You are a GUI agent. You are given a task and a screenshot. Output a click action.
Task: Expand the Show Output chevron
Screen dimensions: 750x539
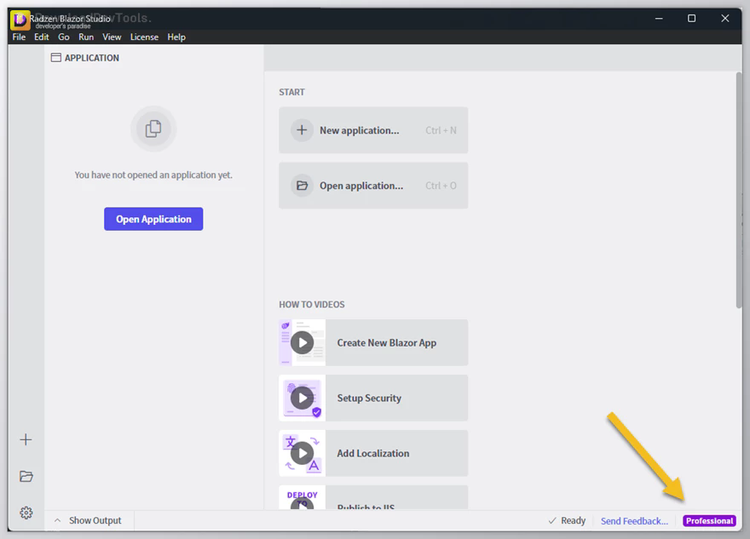57,520
